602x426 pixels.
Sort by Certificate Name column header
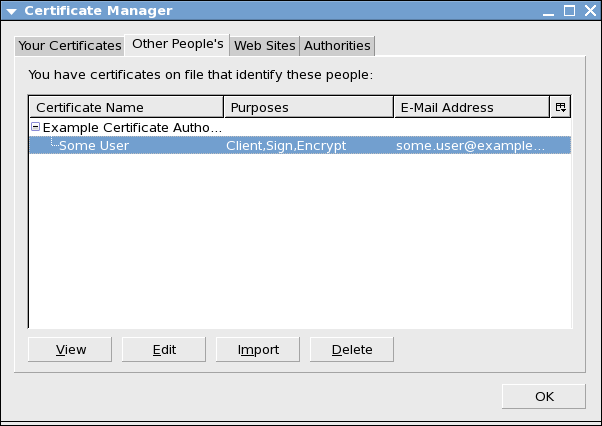(126, 107)
